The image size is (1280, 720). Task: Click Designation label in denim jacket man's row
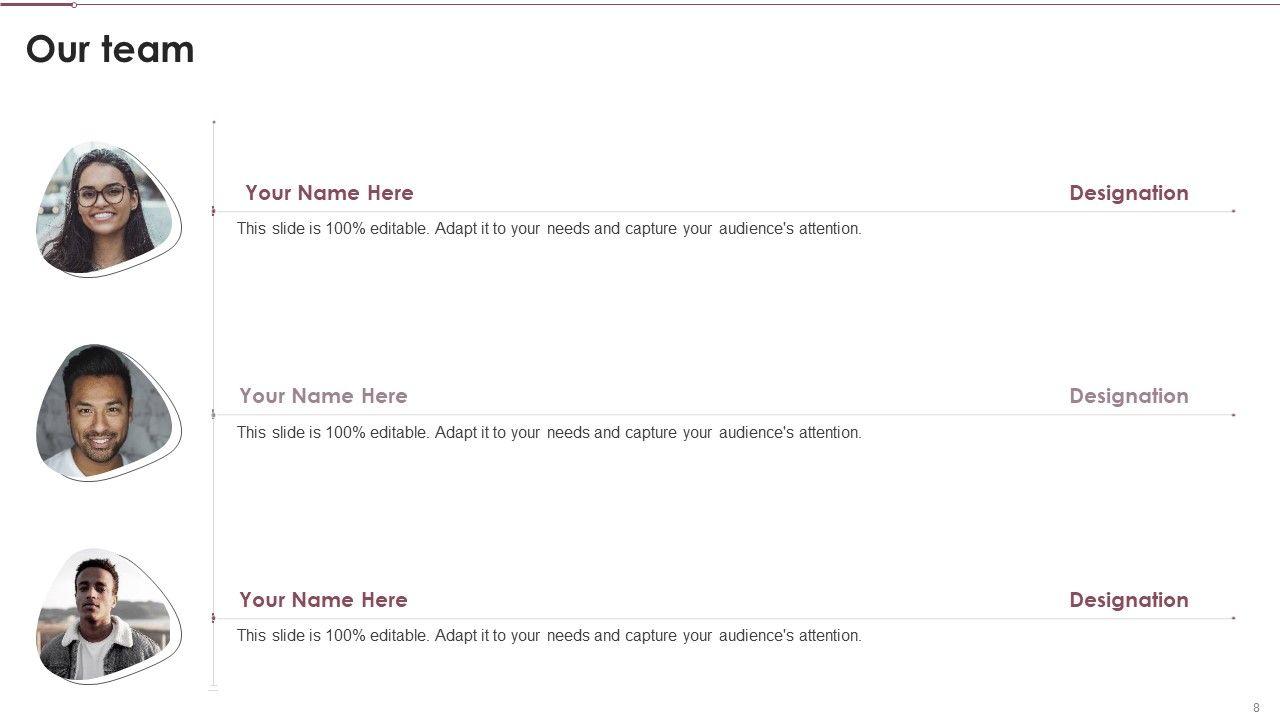click(1128, 600)
